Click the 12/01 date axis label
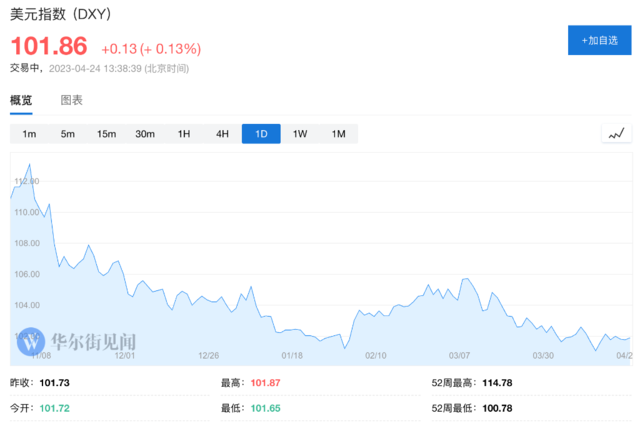The height and width of the screenshot is (423, 640). 125,356
